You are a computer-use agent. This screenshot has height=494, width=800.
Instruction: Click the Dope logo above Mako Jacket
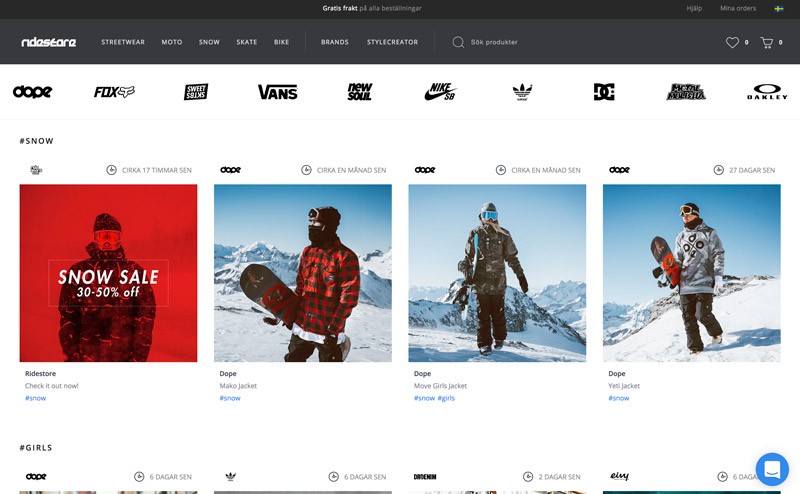231,170
